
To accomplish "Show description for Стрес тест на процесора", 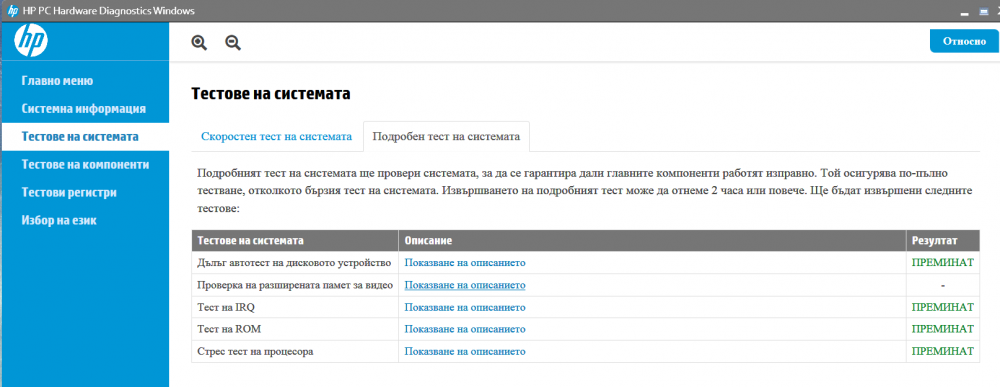I will pos(465,351).
